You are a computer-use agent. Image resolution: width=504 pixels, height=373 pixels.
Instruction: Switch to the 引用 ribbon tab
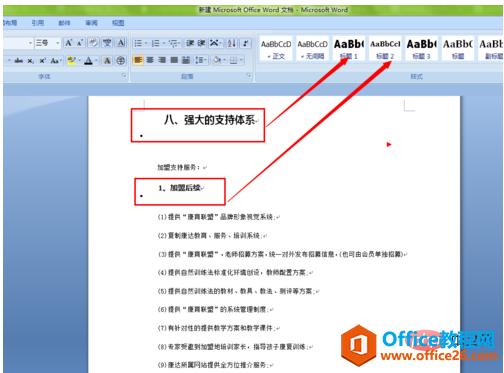[x=38, y=23]
